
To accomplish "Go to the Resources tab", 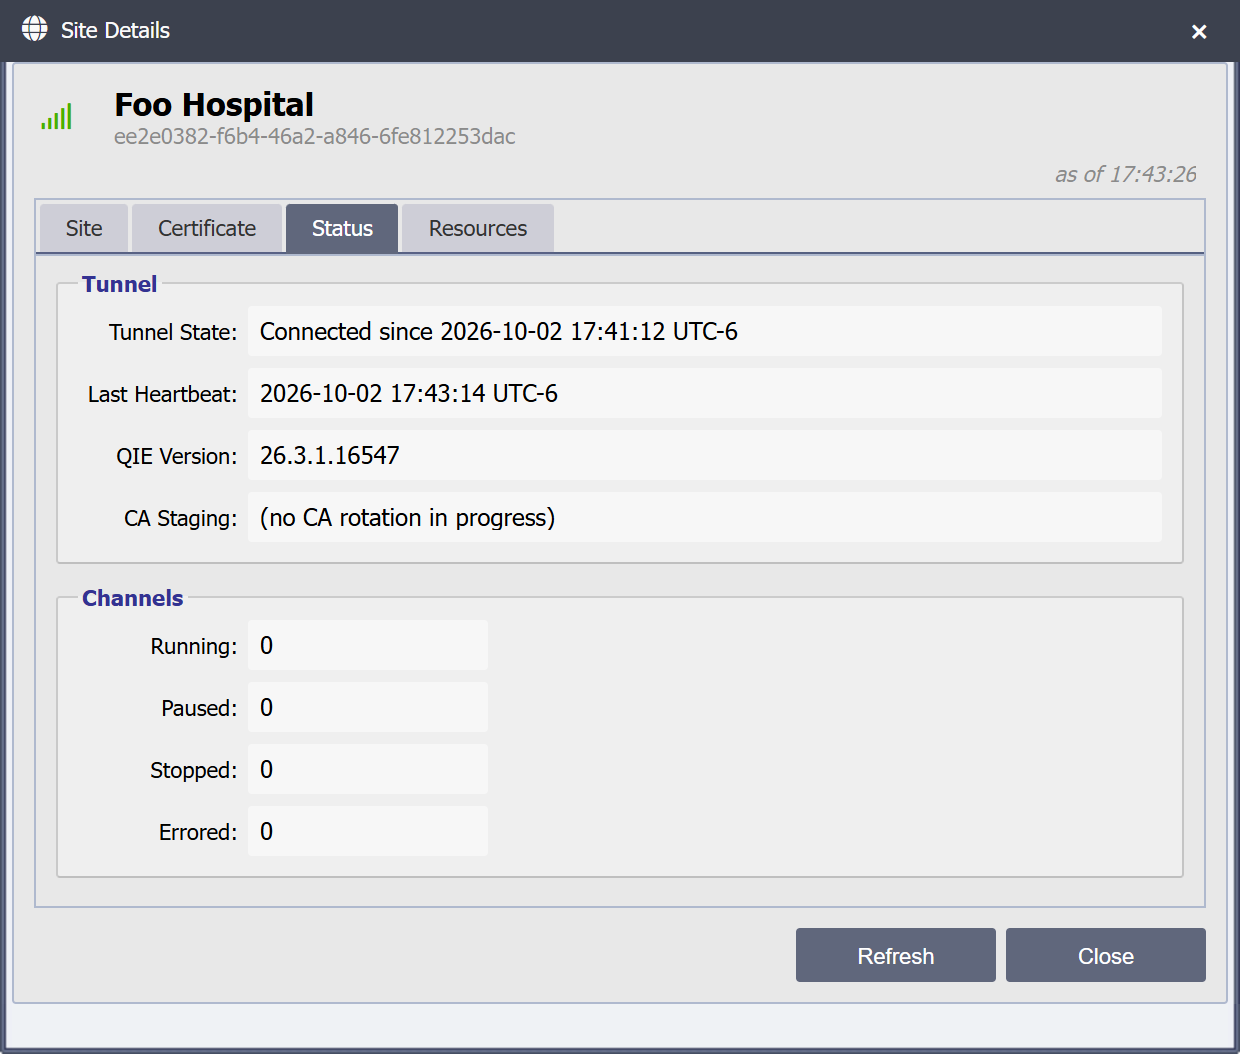I will (478, 228).
